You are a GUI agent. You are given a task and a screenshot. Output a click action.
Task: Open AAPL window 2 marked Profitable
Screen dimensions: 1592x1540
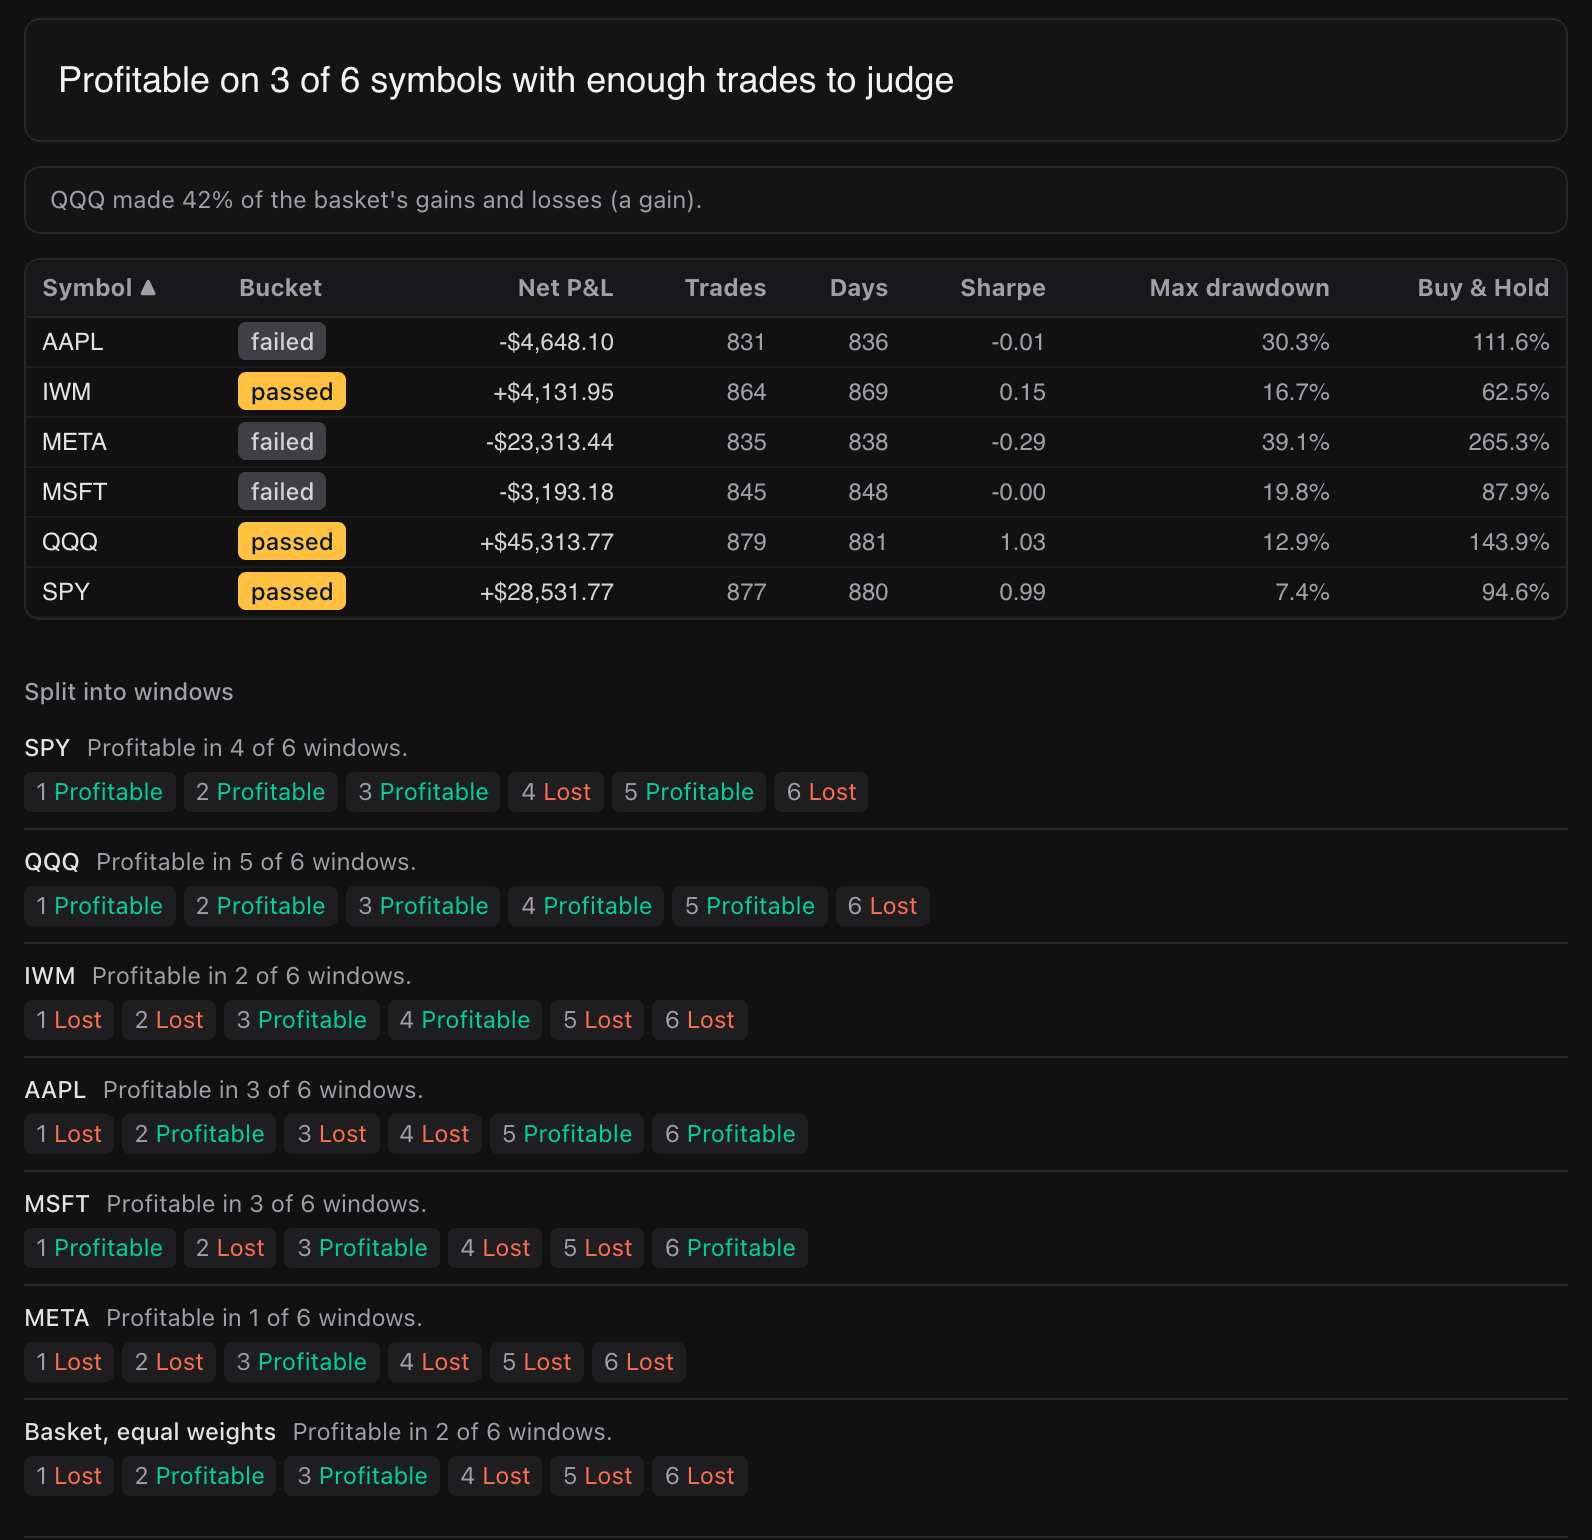coord(200,1134)
